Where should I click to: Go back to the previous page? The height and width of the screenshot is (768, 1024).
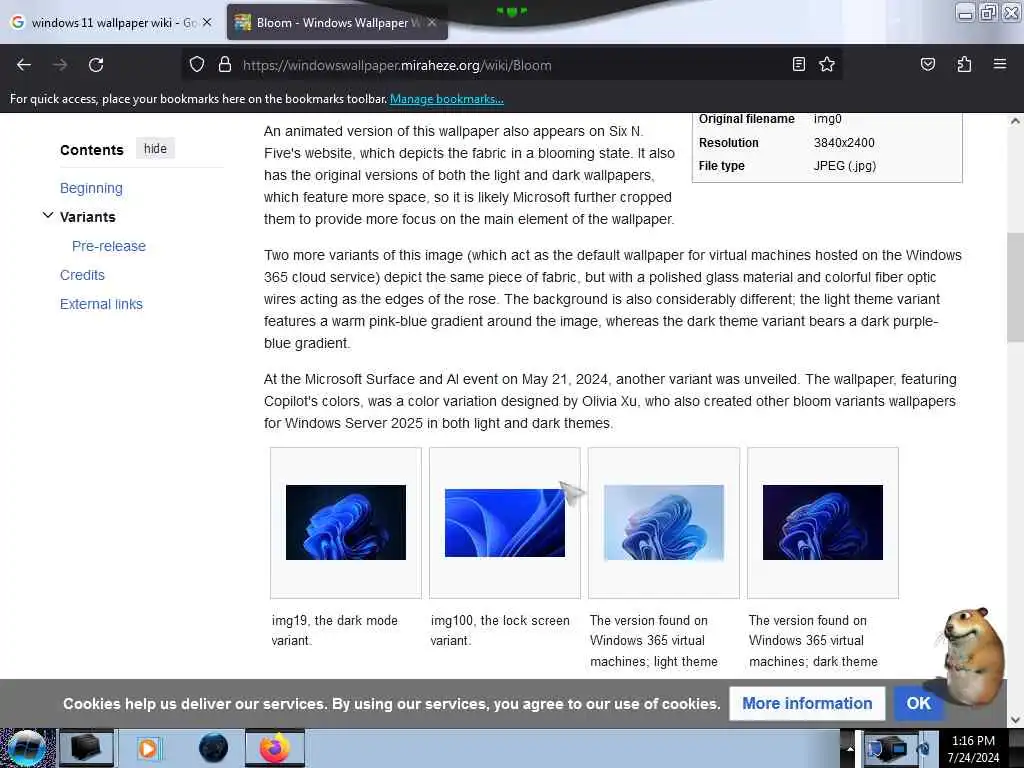click(24, 65)
